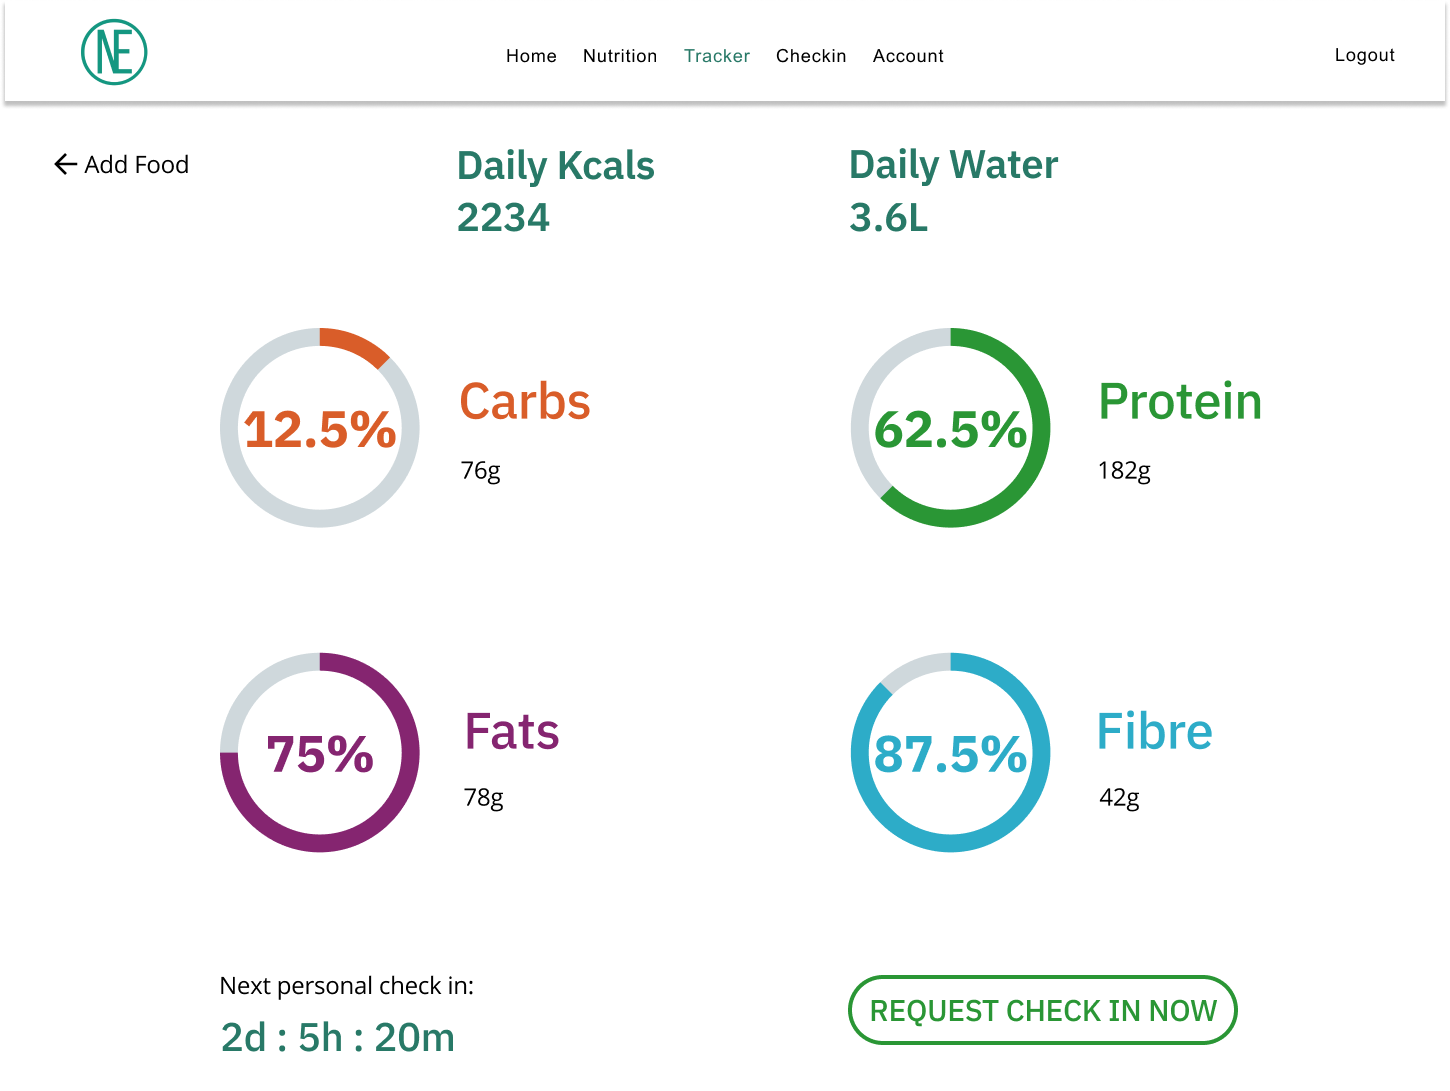
Task: Tap the Fibre 87.5% progress ring
Action: (950, 753)
